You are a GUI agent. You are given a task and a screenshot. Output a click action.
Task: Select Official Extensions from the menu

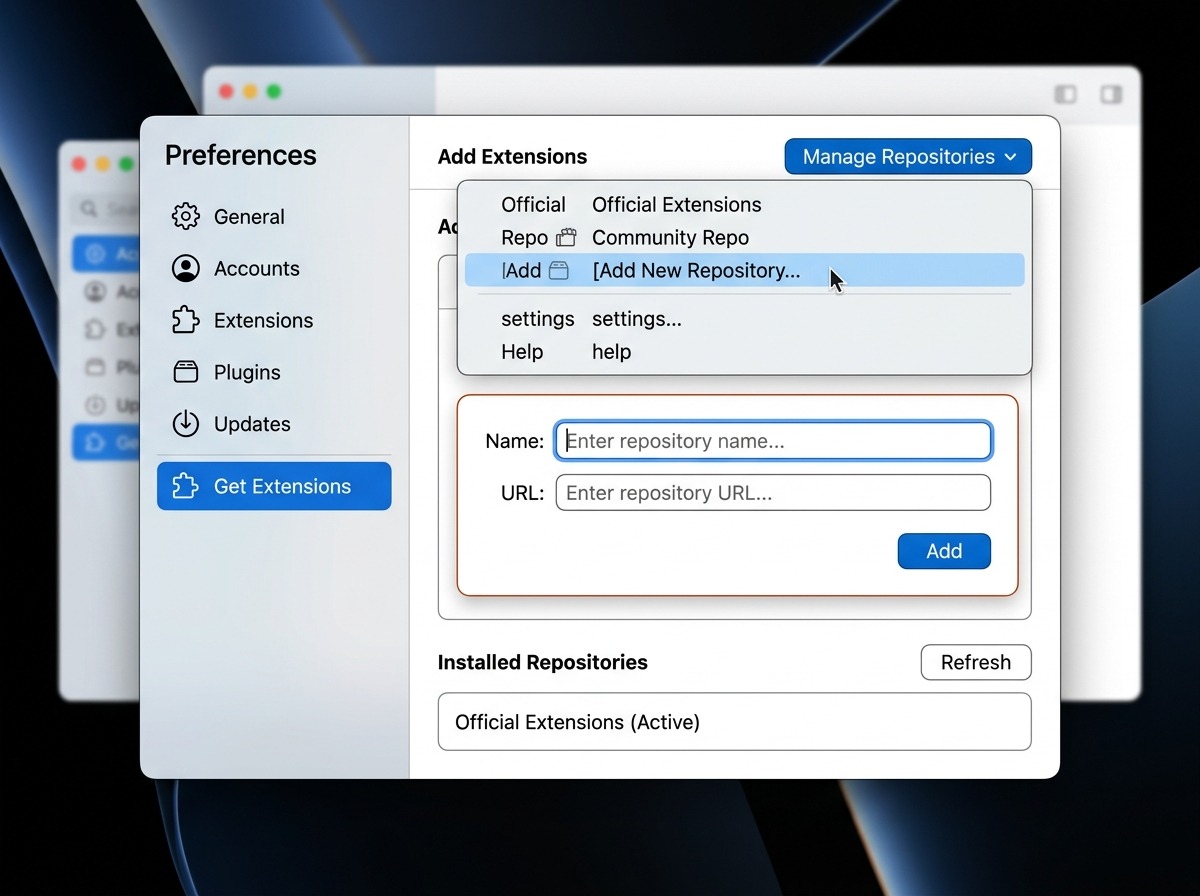pyautogui.click(x=745, y=205)
